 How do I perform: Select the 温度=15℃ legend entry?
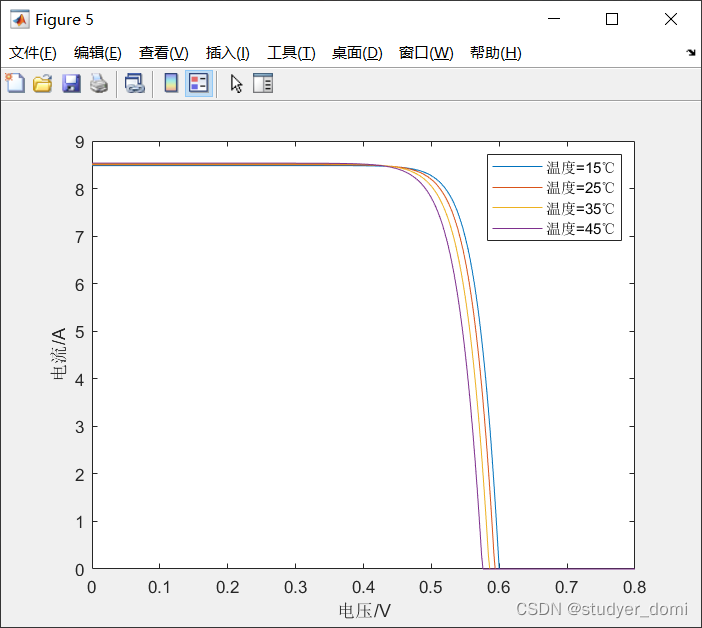coord(554,167)
